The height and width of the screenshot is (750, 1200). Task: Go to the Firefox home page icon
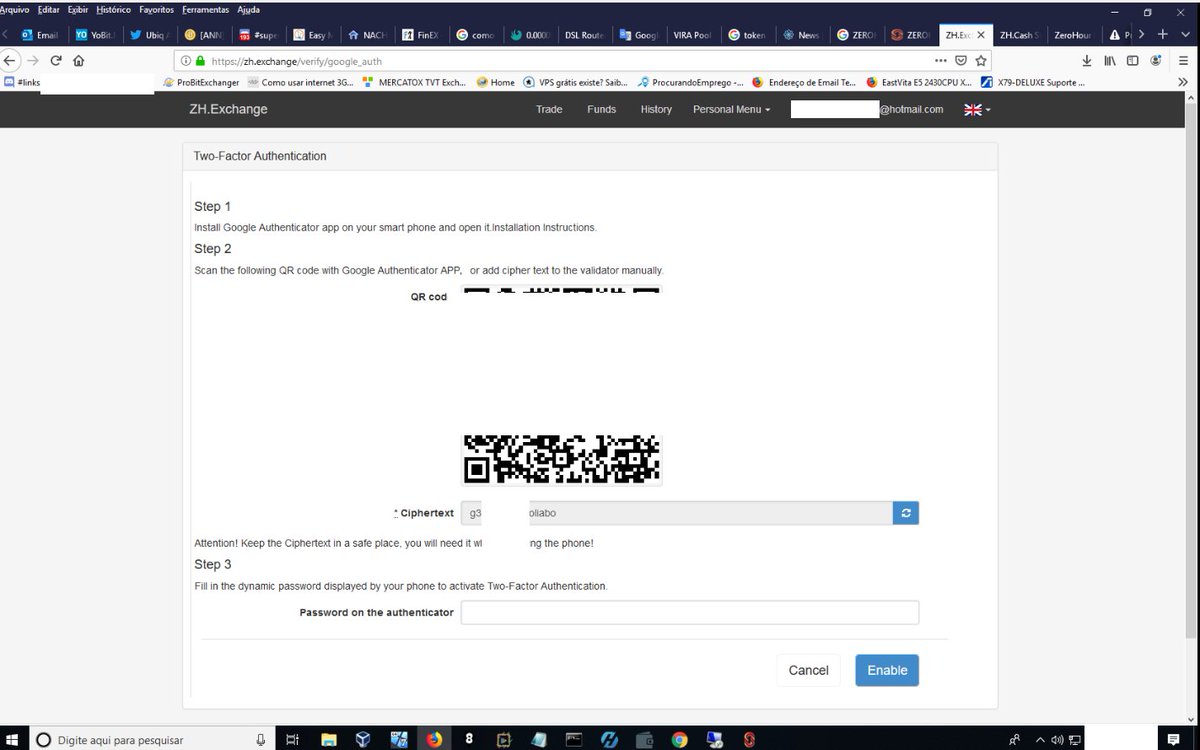coord(79,60)
